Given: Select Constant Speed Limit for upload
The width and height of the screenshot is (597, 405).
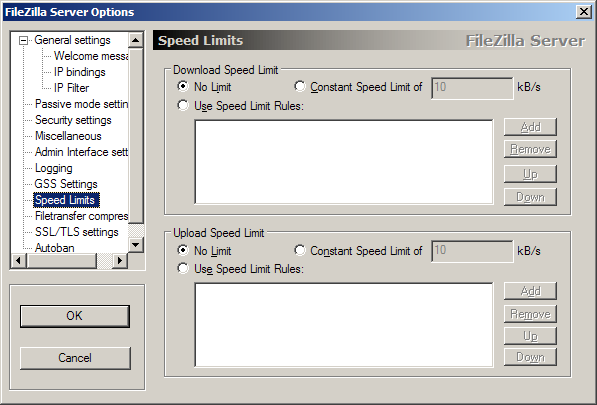Looking at the screenshot, I should (358, 250).
